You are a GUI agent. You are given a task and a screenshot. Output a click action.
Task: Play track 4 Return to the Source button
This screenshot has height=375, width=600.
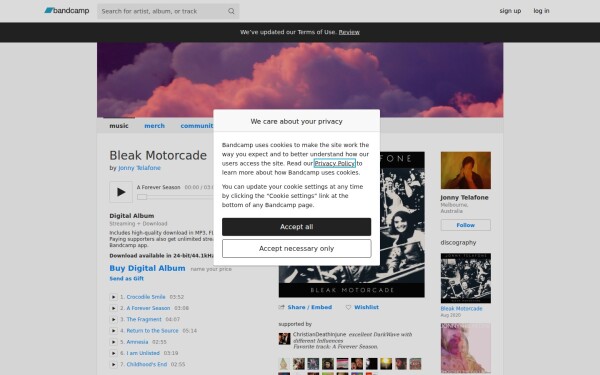tap(114, 331)
